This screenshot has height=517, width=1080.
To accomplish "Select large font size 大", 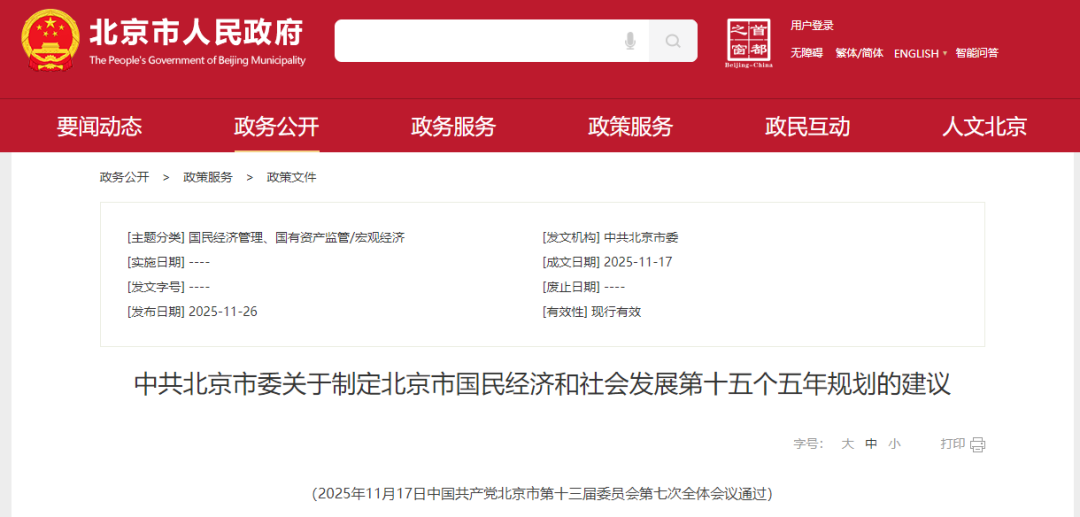I will click(847, 444).
